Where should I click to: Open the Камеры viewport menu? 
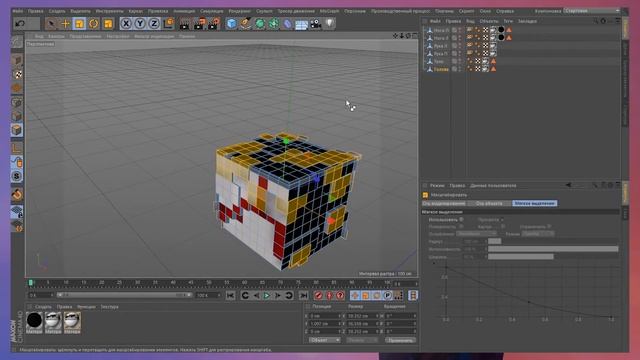56,36
